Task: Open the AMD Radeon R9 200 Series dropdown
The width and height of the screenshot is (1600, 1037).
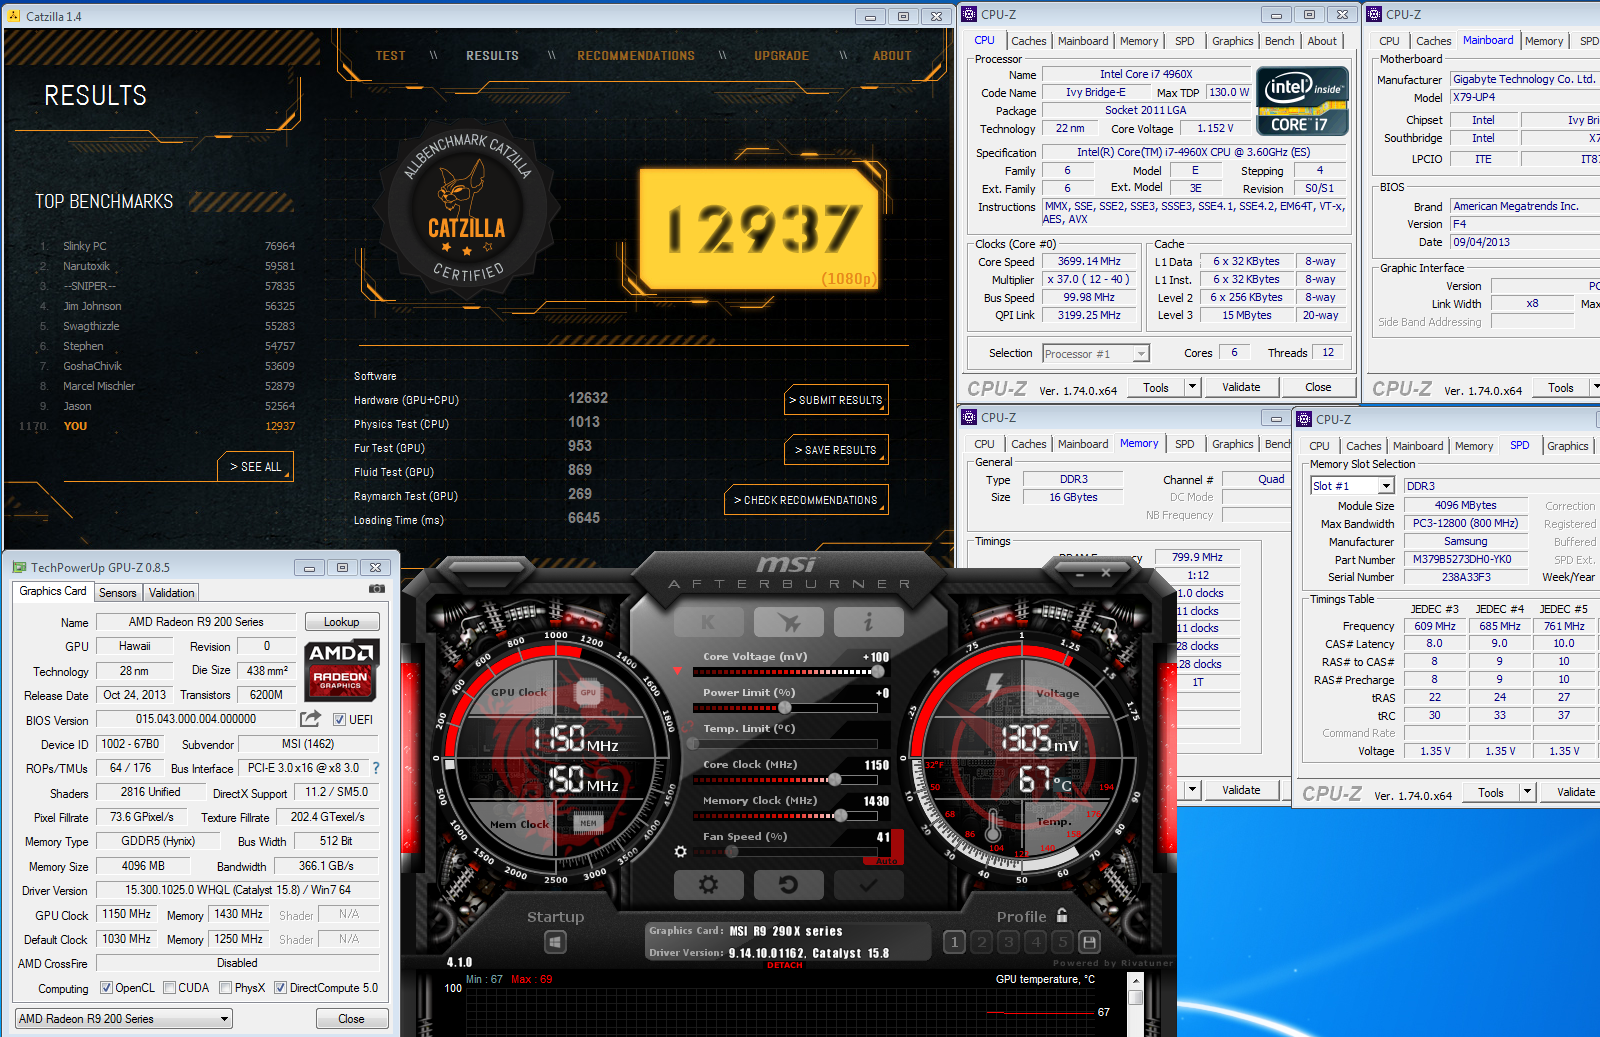Action: coord(124,1019)
